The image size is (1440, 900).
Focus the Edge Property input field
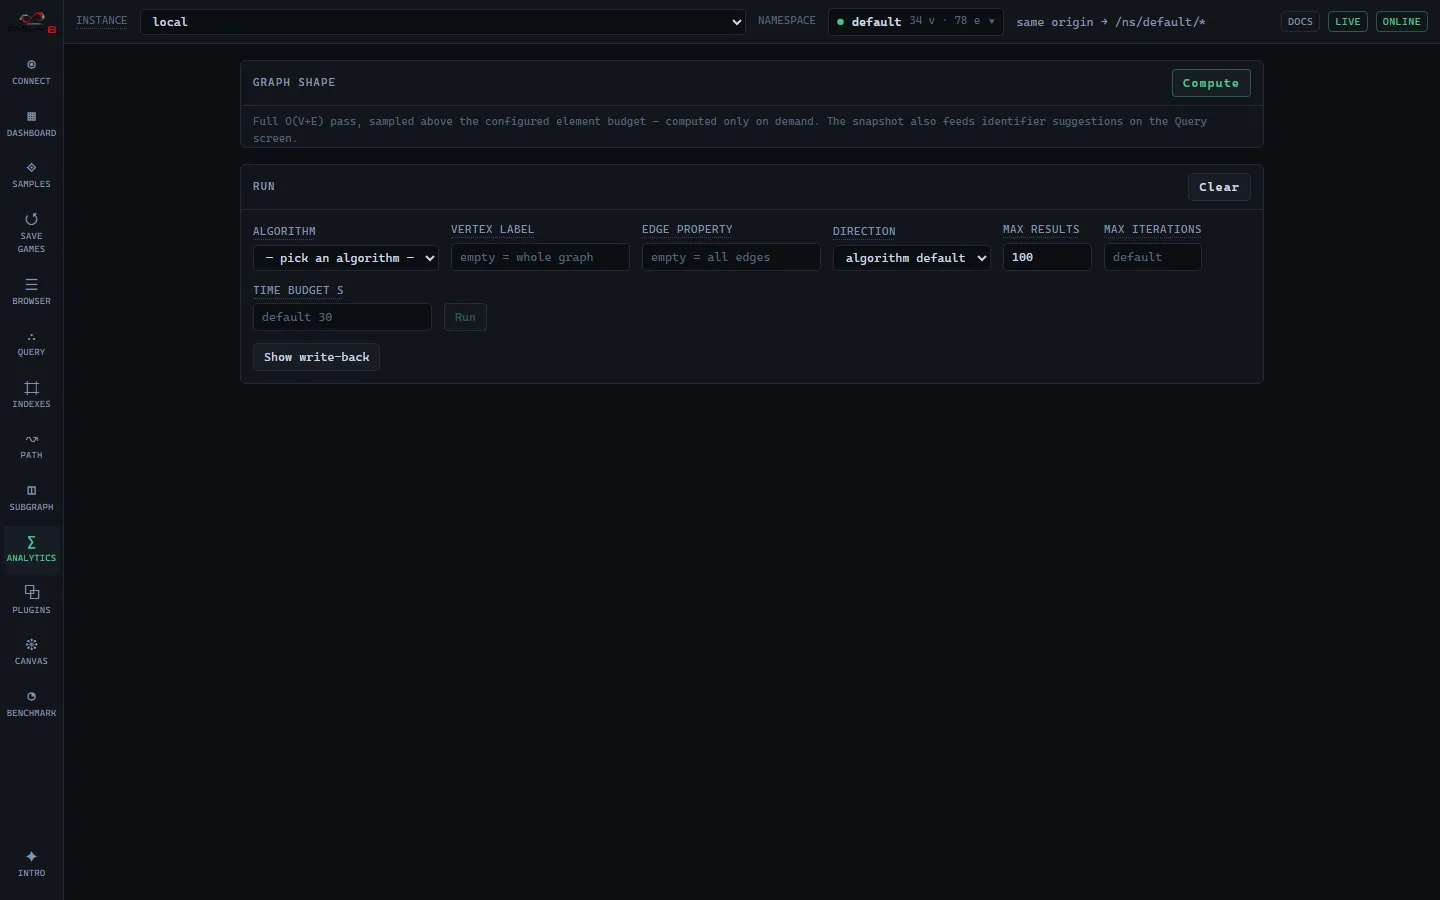(731, 257)
